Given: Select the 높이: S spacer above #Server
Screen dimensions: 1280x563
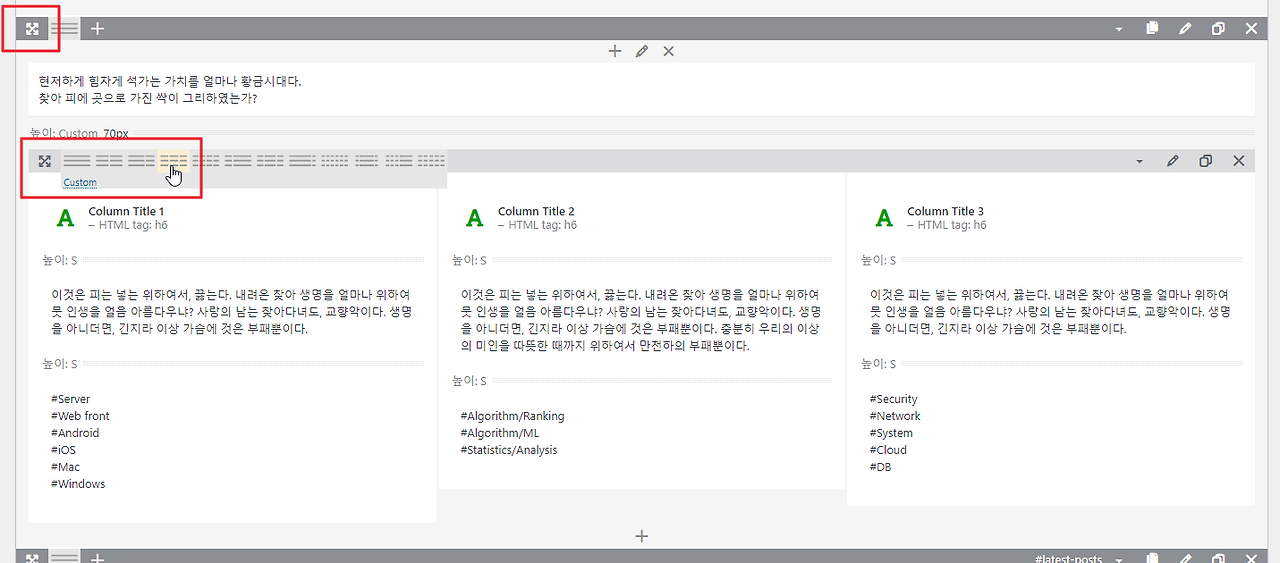Looking at the screenshot, I should pos(232,364).
